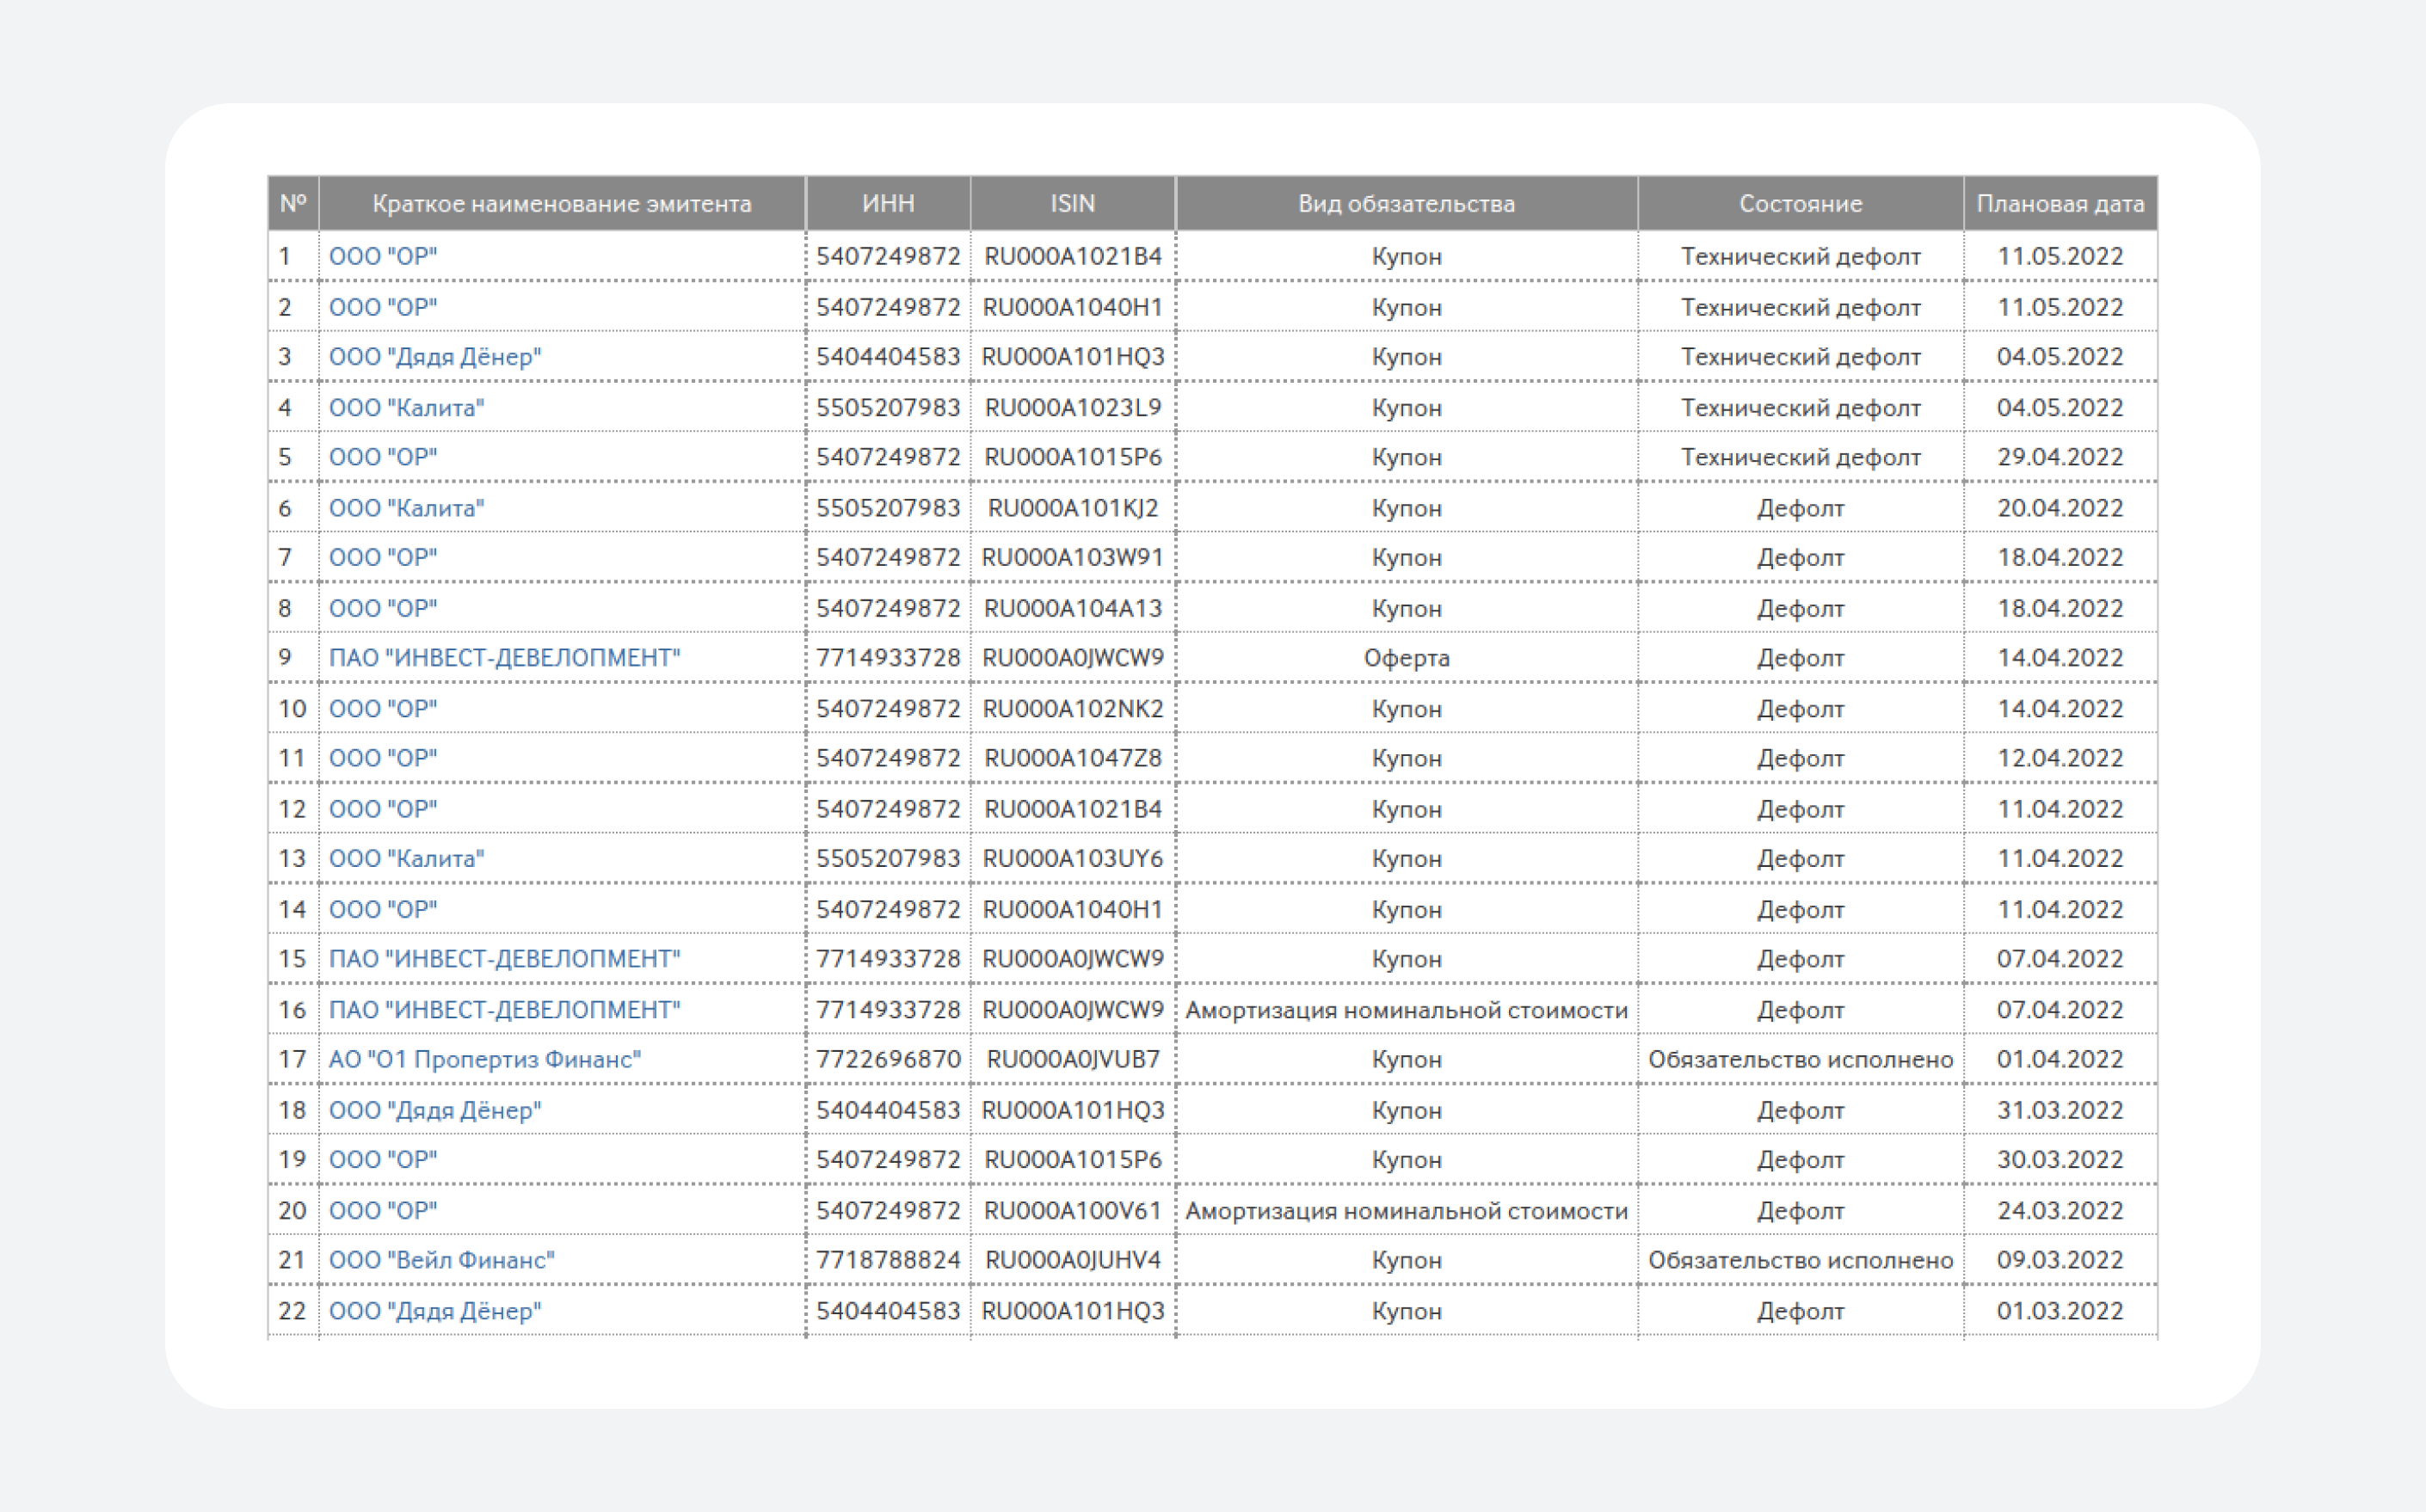Select ISIN RU000A102NK2 cell
The image size is (2426, 1512).
click(x=1073, y=709)
